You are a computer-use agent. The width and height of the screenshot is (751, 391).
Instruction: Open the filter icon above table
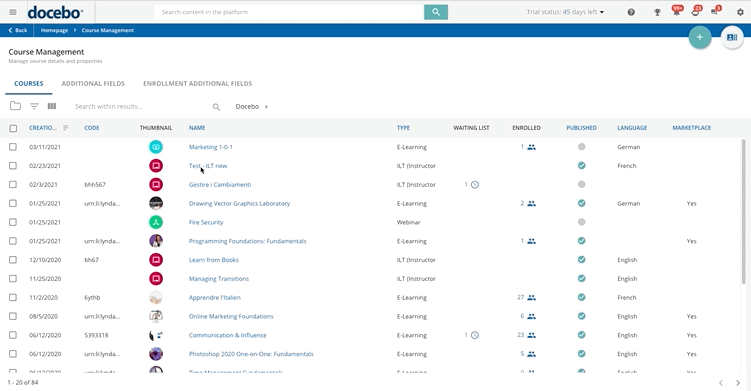pyautogui.click(x=34, y=106)
